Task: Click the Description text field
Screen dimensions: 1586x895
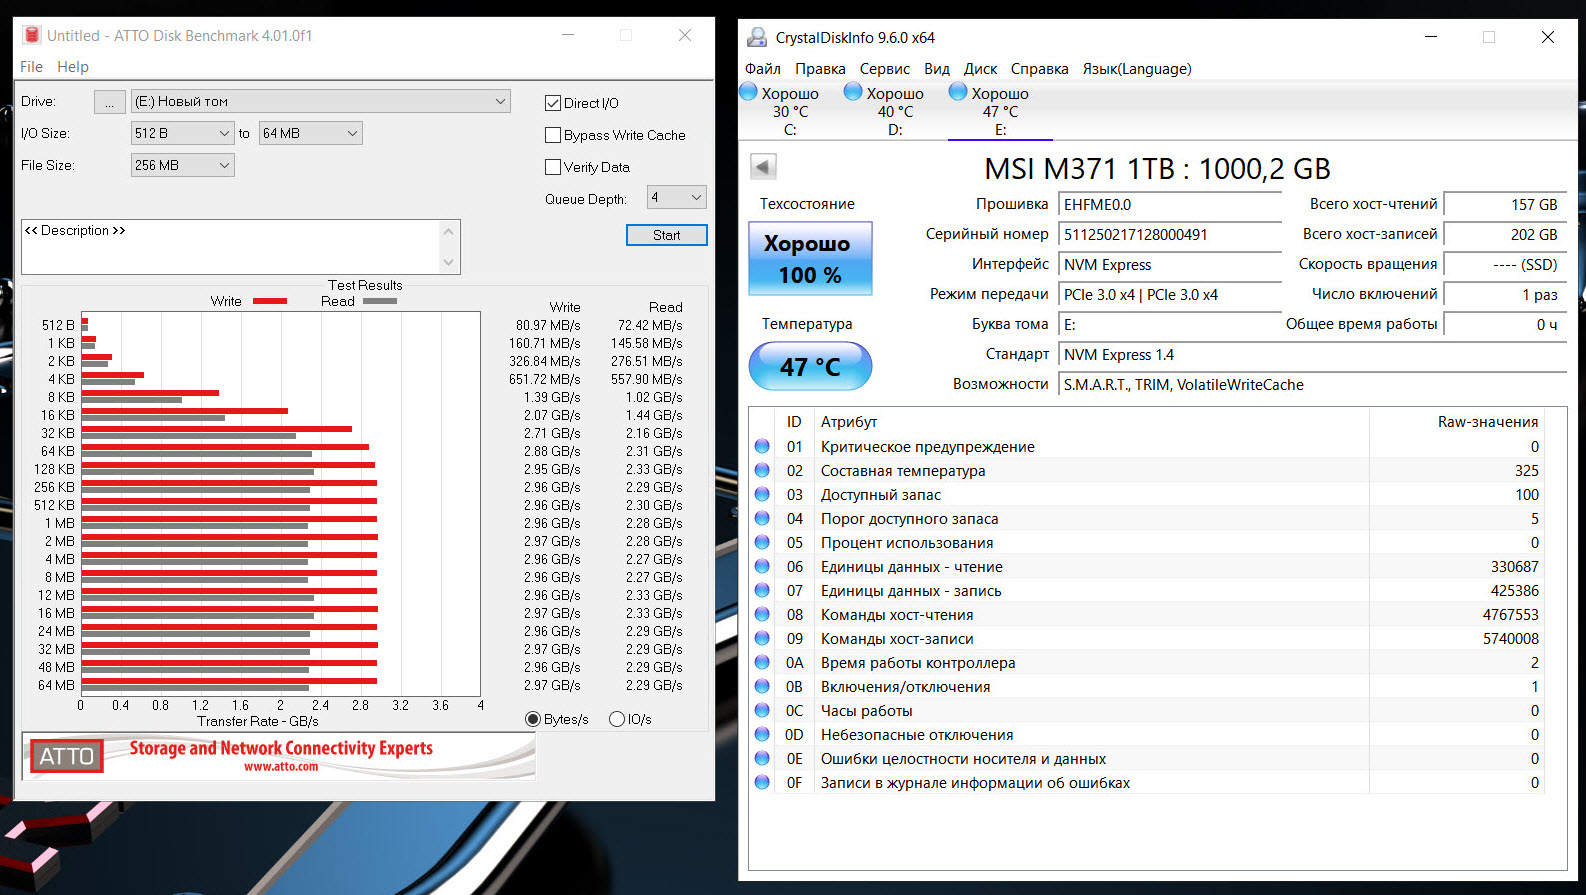Action: point(231,246)
